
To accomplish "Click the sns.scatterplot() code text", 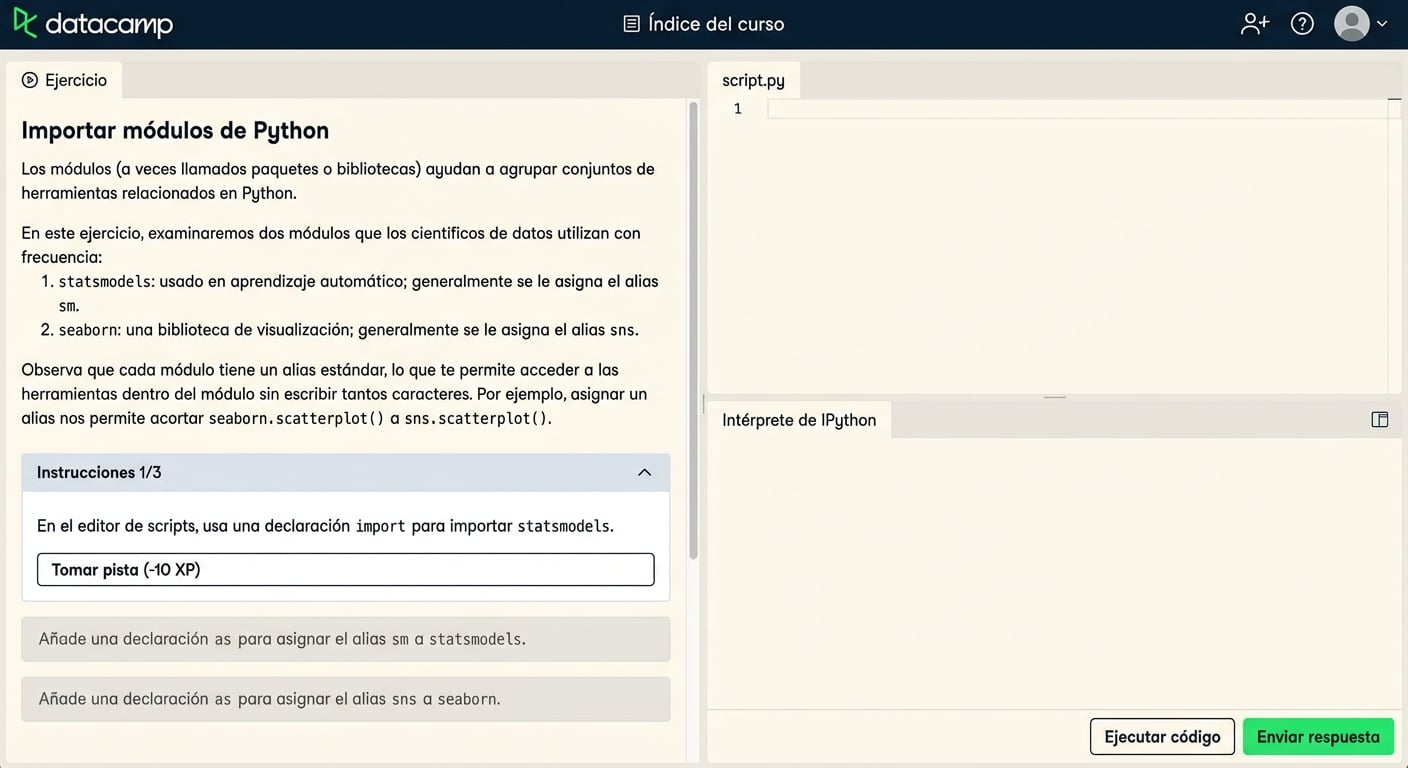I will [x=476, y=418].
